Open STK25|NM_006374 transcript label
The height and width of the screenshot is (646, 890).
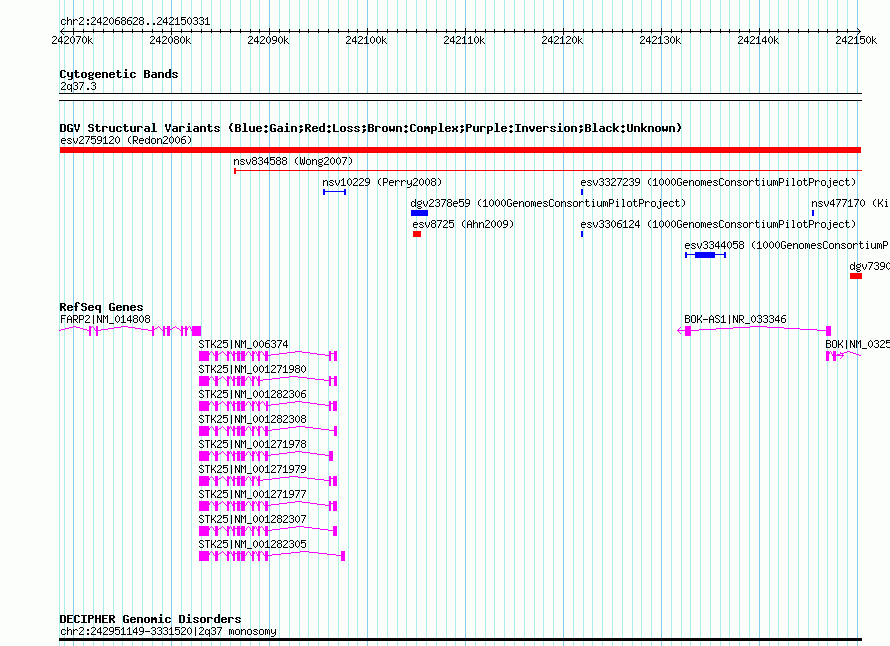point(244,345)
